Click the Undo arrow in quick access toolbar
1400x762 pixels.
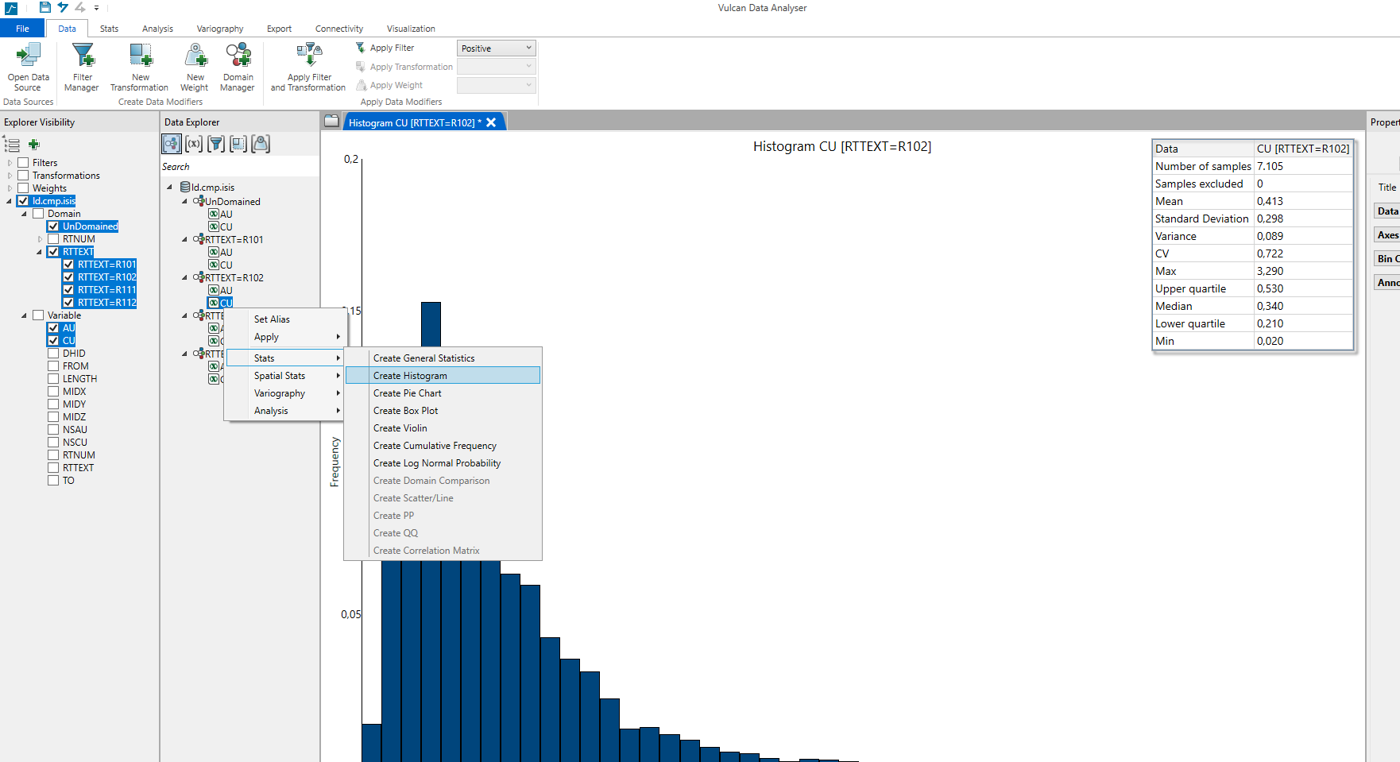tap(63, 8)
